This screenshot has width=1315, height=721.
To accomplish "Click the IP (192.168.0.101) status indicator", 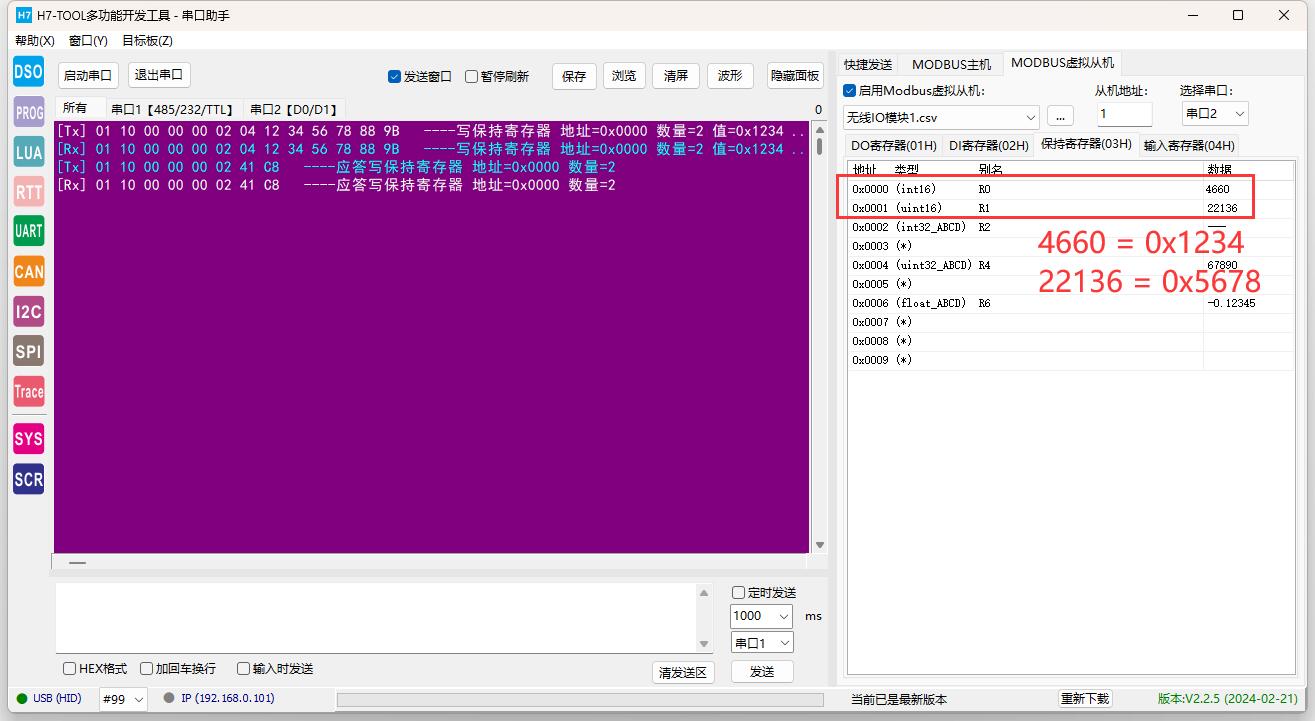I will [219, 698].
